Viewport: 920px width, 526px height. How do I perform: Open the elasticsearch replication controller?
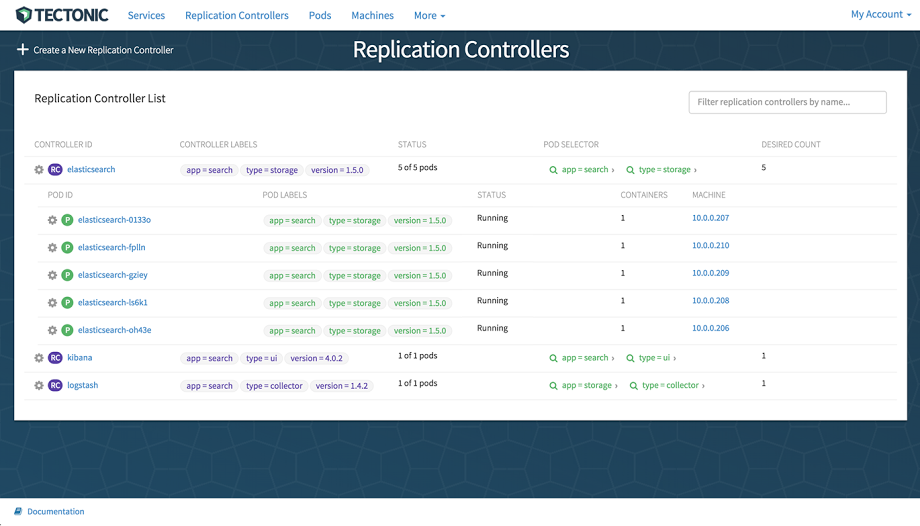point(91,169)
